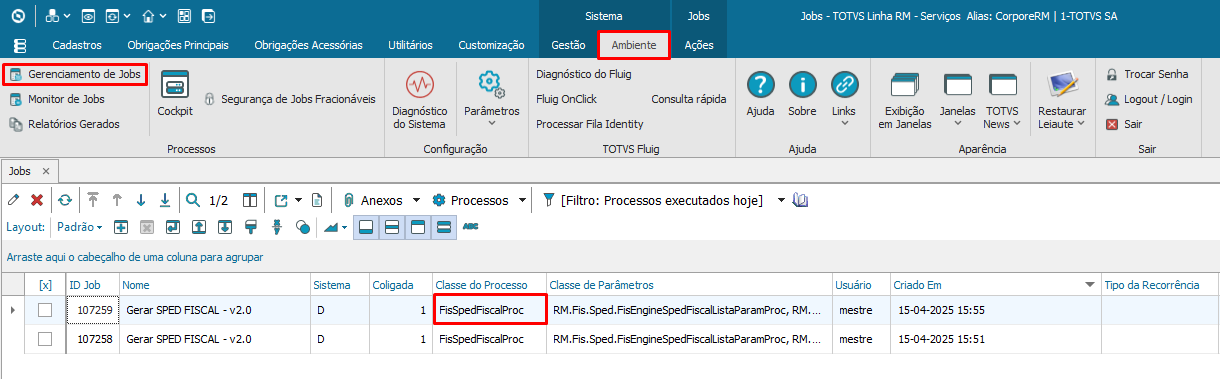Click the layout upload arrow icon
The height and width of the screenshot is (379, 1220).
(198, 227)
